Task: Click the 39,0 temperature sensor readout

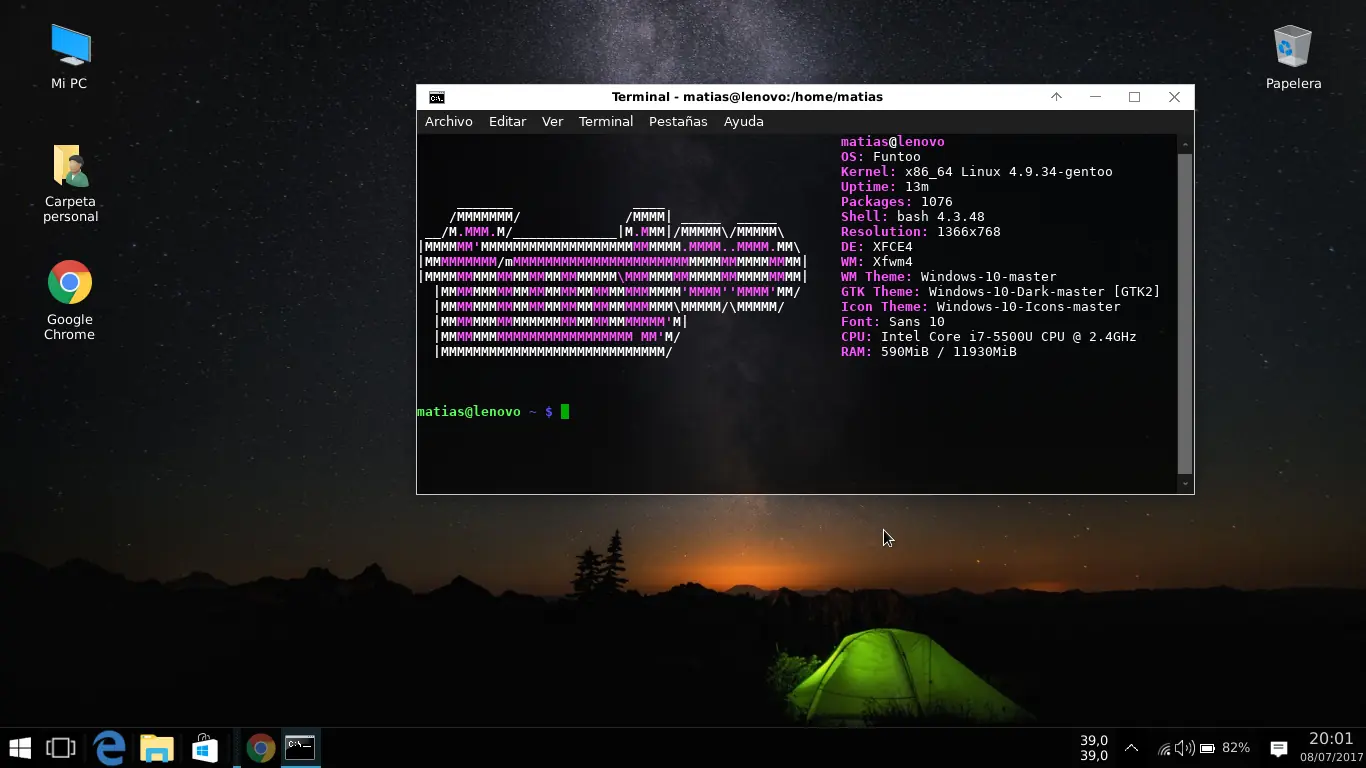Action: 1094,748
